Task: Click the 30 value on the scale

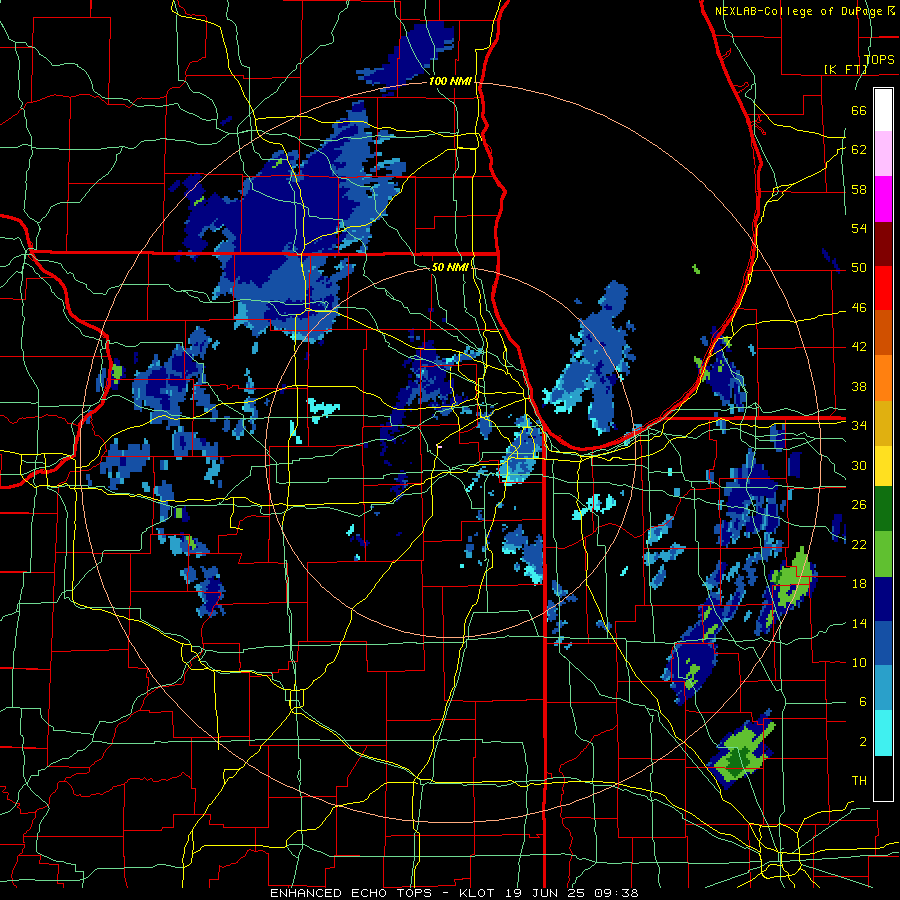Action: 859,465
